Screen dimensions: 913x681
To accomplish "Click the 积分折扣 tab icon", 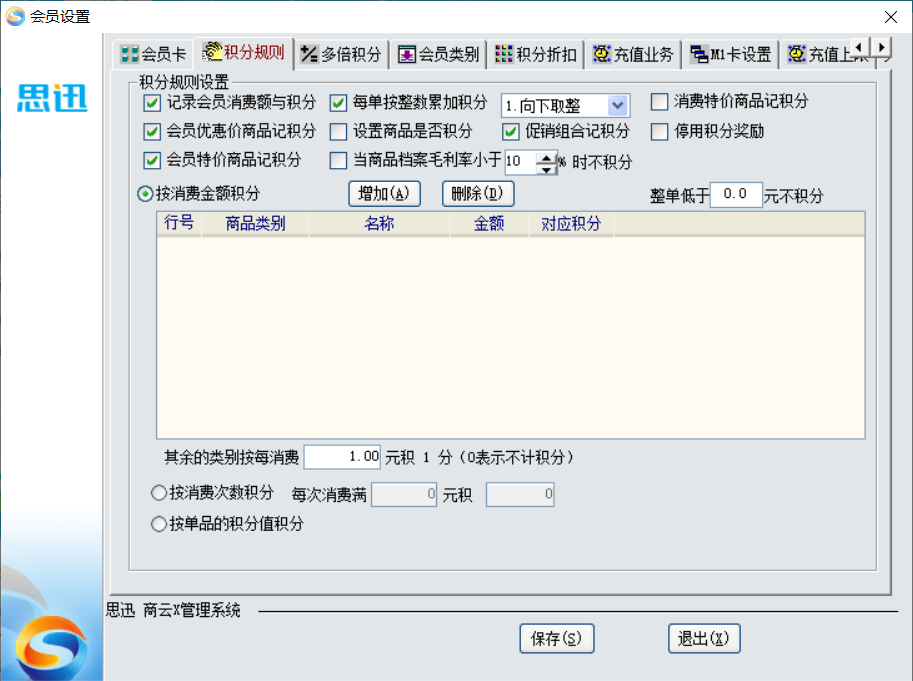I will coord(504,54).
